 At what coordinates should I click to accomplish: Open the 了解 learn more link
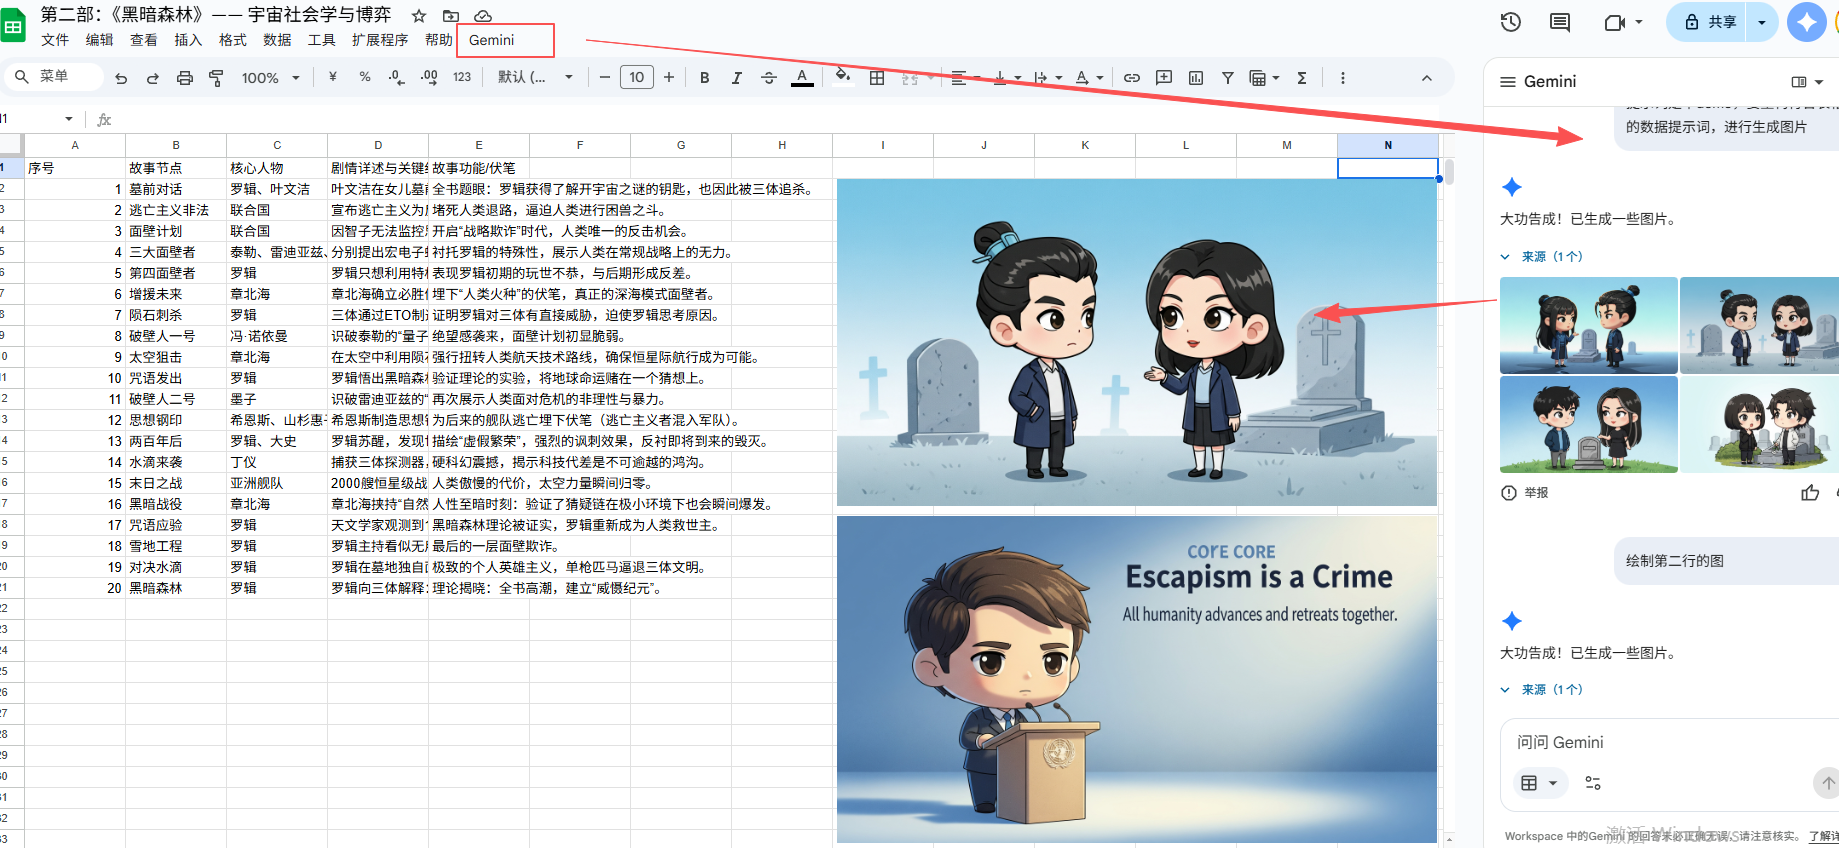coord(1823,836)
